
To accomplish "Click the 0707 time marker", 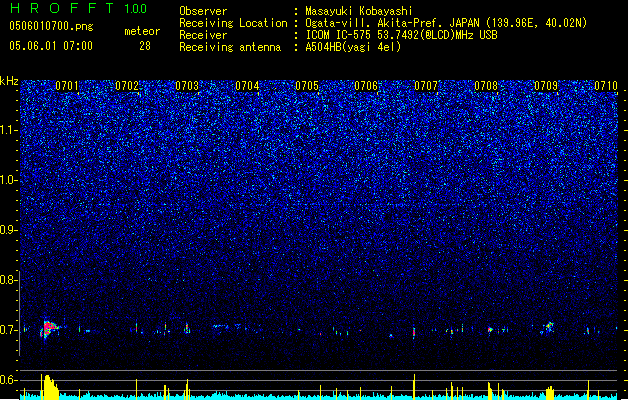I will pos(426,86).
